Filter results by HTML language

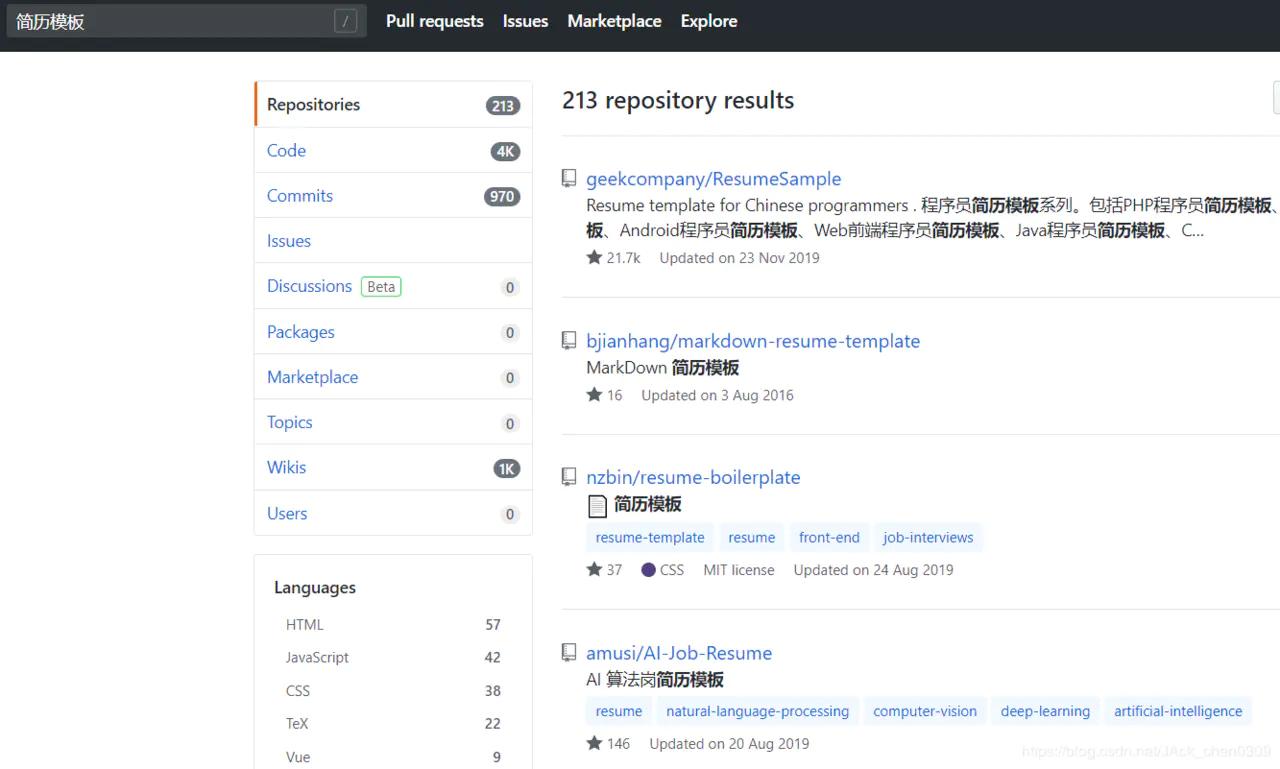pos(305,625)
